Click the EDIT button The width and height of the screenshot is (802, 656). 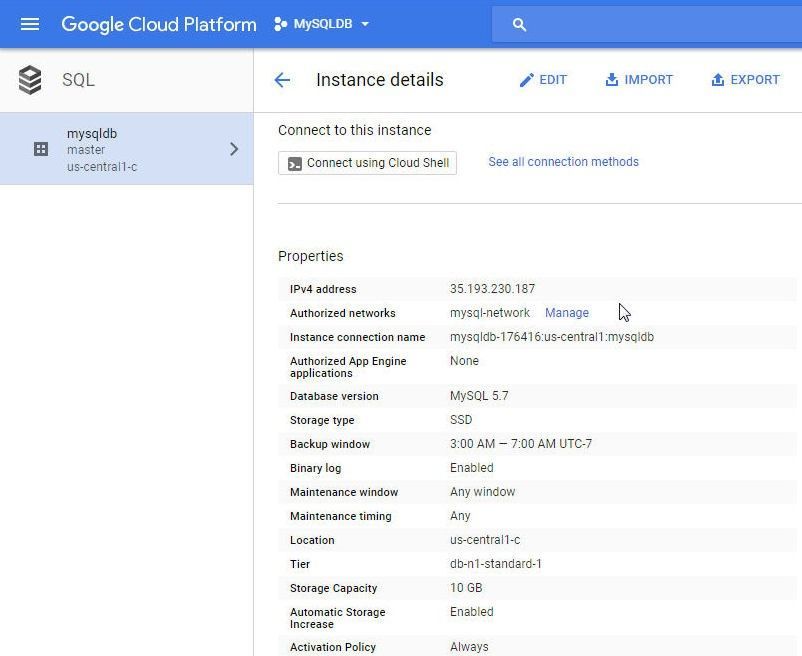[543, 80]
